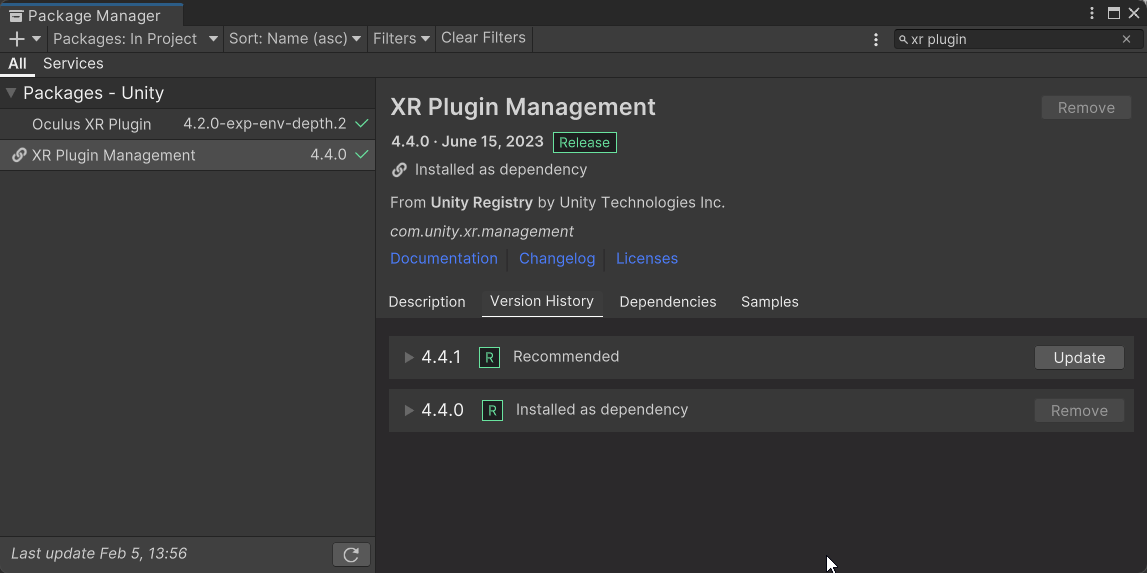Open the Sort: Name (asc) dropdown
The image size is (1147, 573).
click(295, 39)
